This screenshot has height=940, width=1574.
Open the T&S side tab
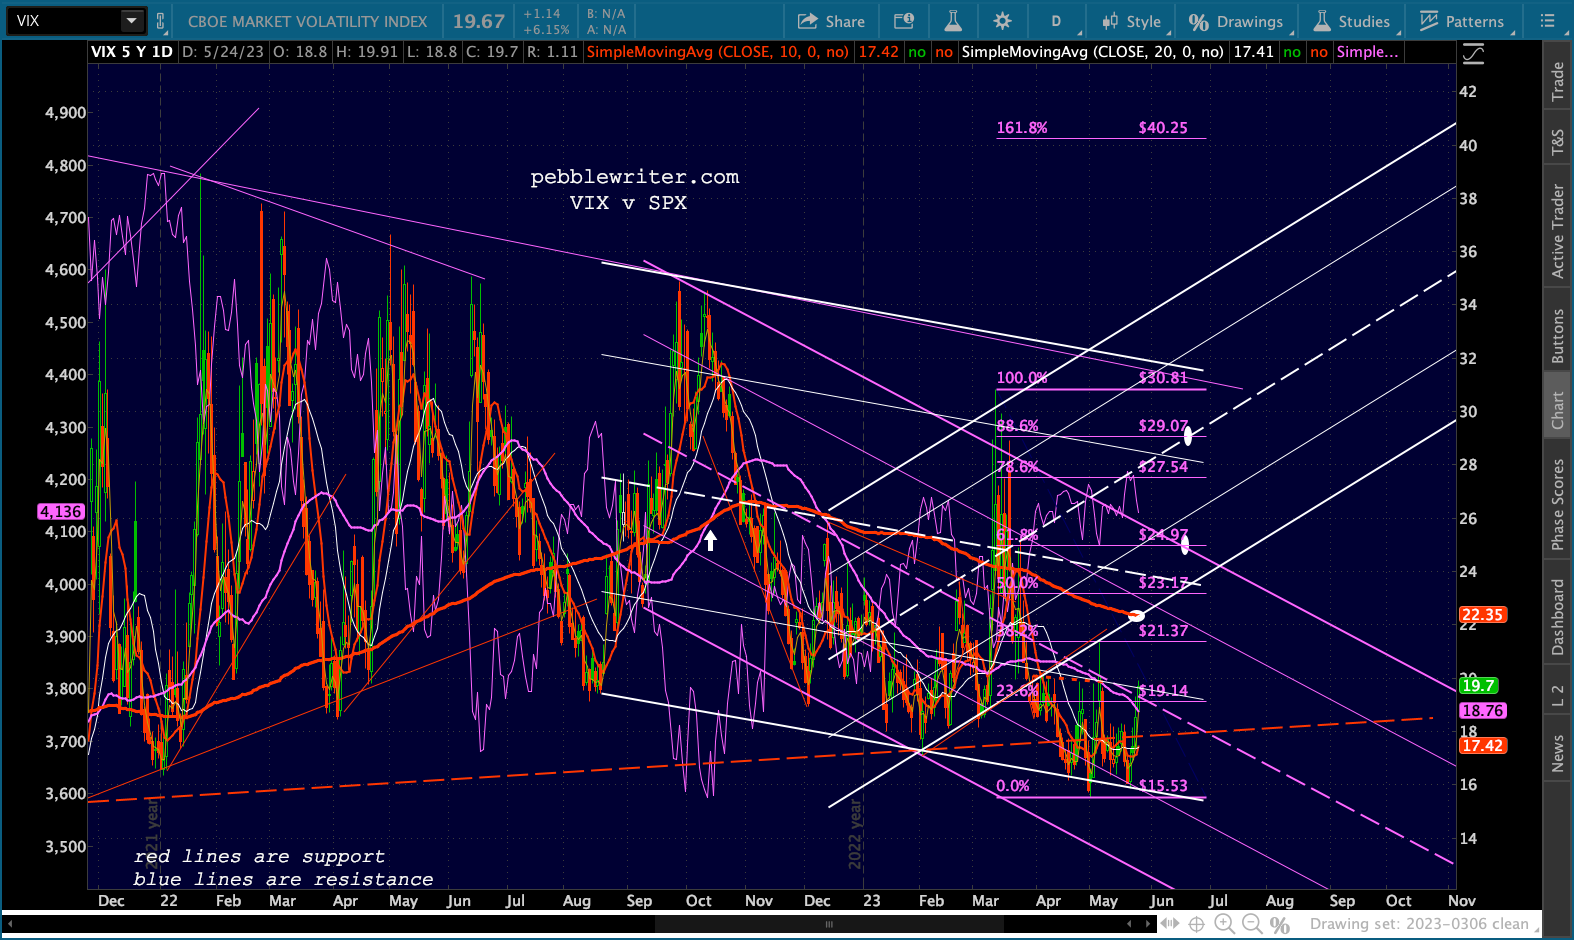point(1557,143)
